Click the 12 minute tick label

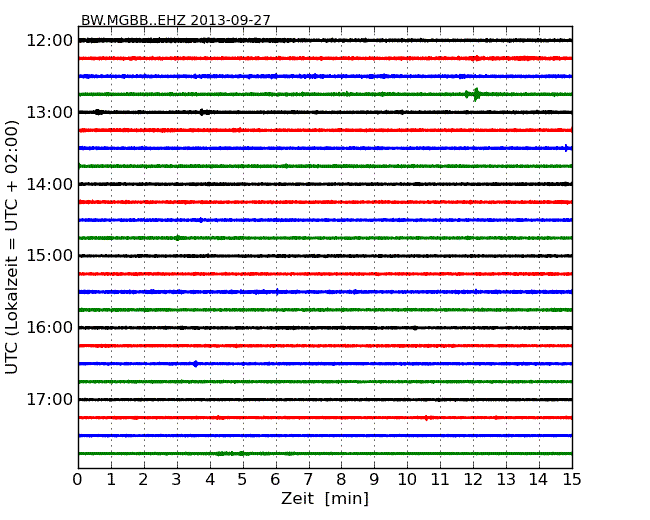pyautogui.click(x=473, y=480)
